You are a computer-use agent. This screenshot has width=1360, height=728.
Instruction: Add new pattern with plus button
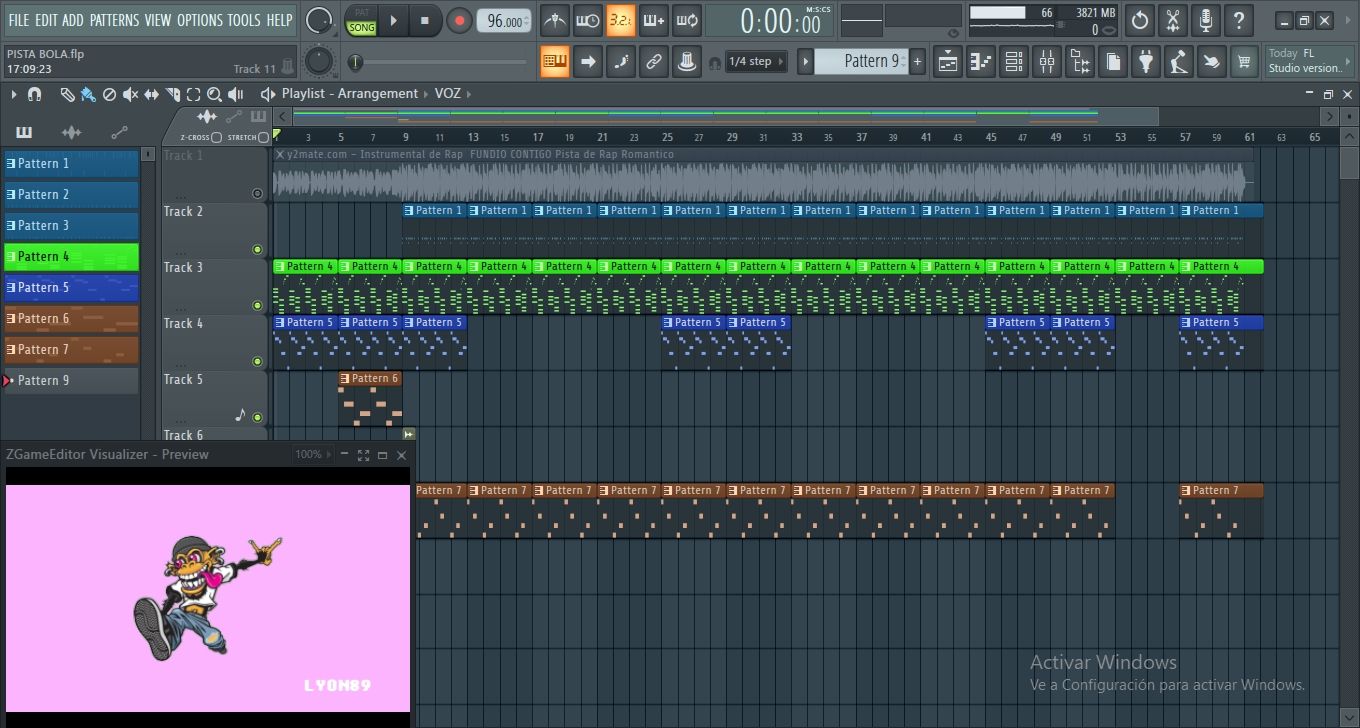pyautogui.click(x=917, y=62)
